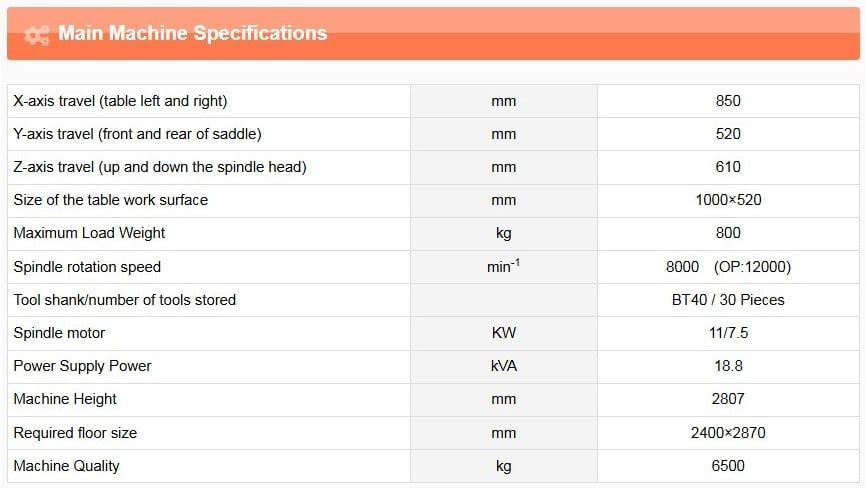Select the Power Supply Power label
Viewport: 865px width, 492px height.
point(82,366)
